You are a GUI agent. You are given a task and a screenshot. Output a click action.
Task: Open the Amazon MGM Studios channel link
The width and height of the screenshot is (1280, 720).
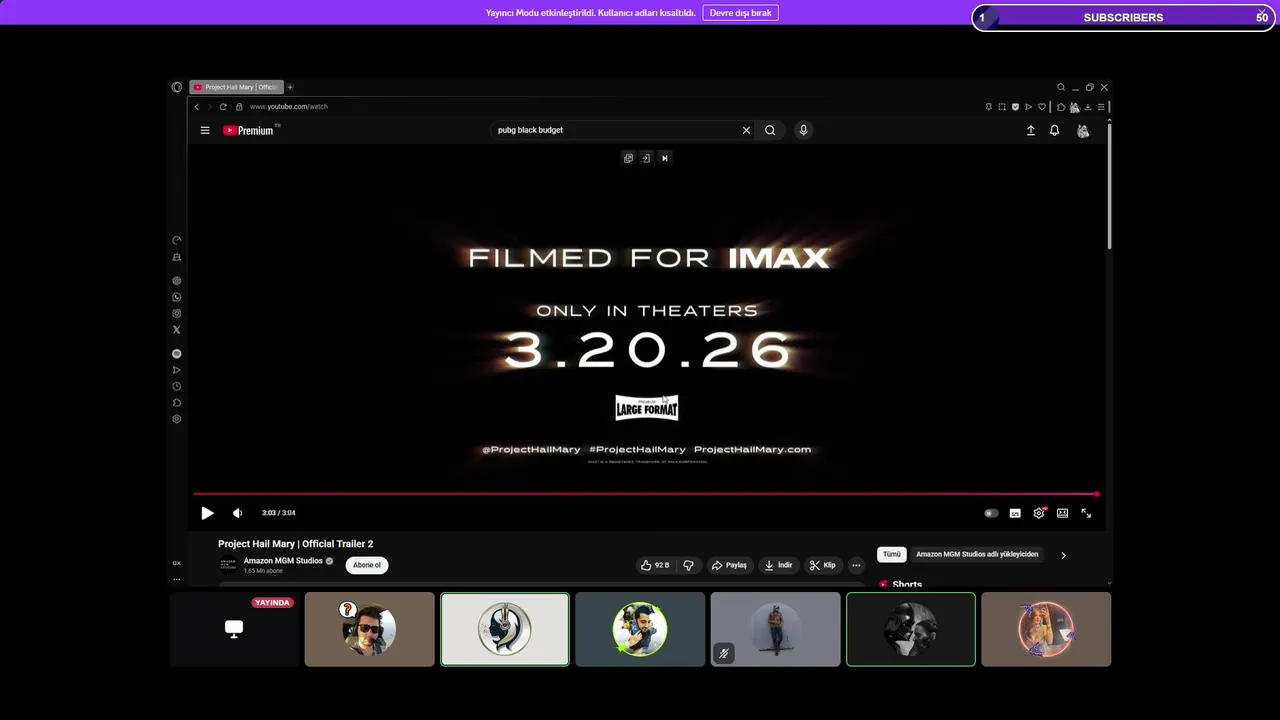pyautogui.click(x=283, y=561)
